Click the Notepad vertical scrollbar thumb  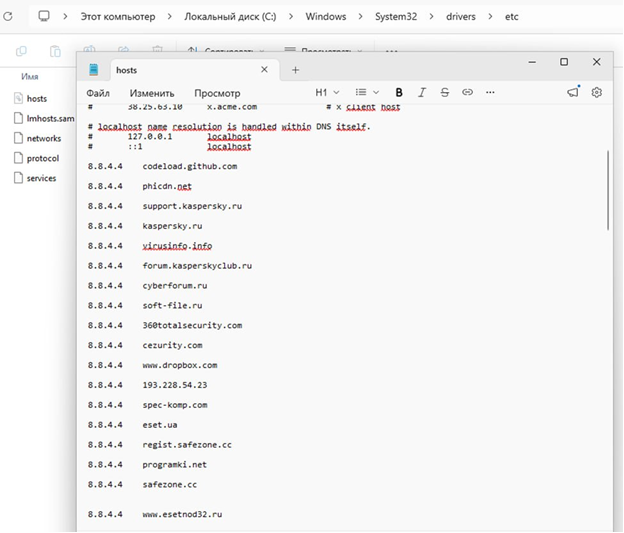click(x=608, y=190)
